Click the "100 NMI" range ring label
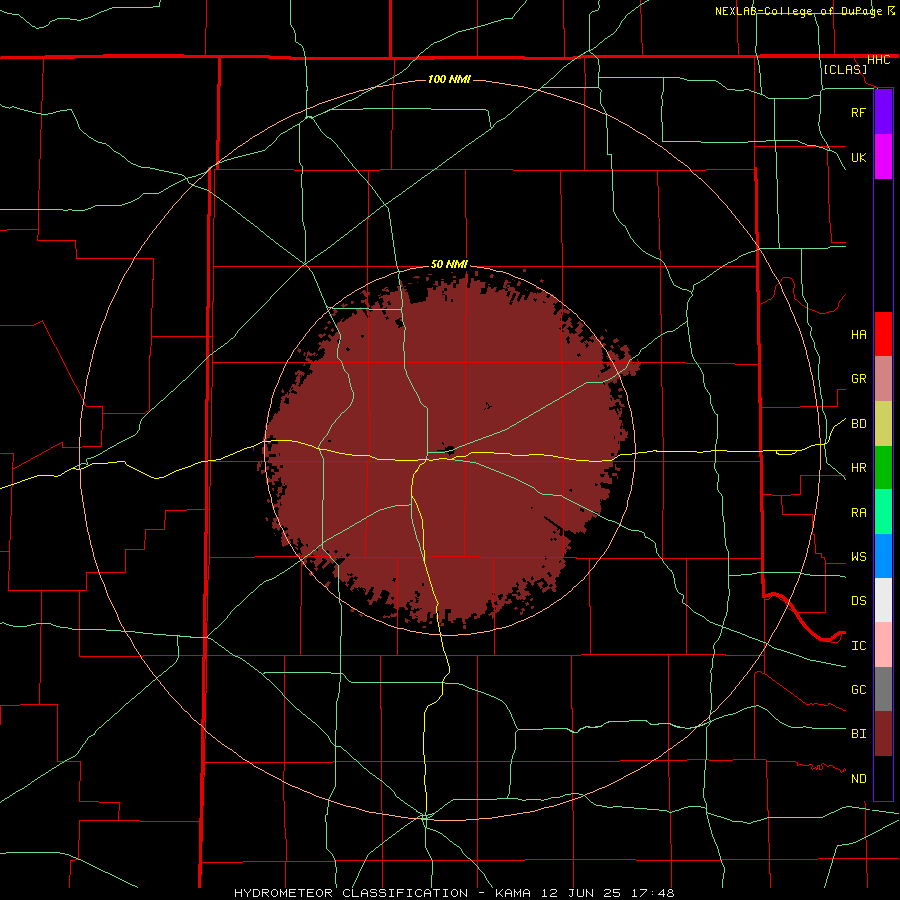This screenshot has width=900, height=900. (x=449, y=79)
